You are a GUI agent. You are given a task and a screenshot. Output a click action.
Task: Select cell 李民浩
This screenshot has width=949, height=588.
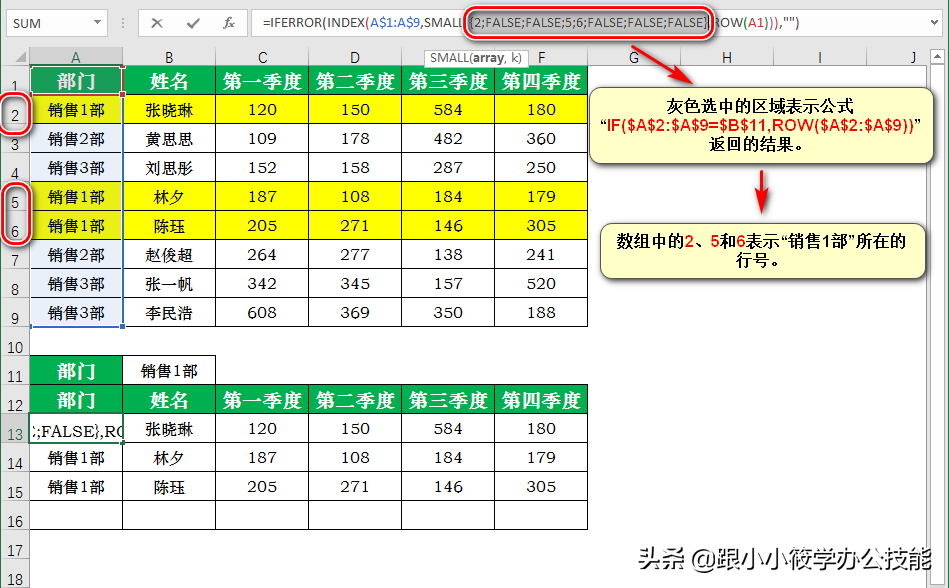pos(169,313)
